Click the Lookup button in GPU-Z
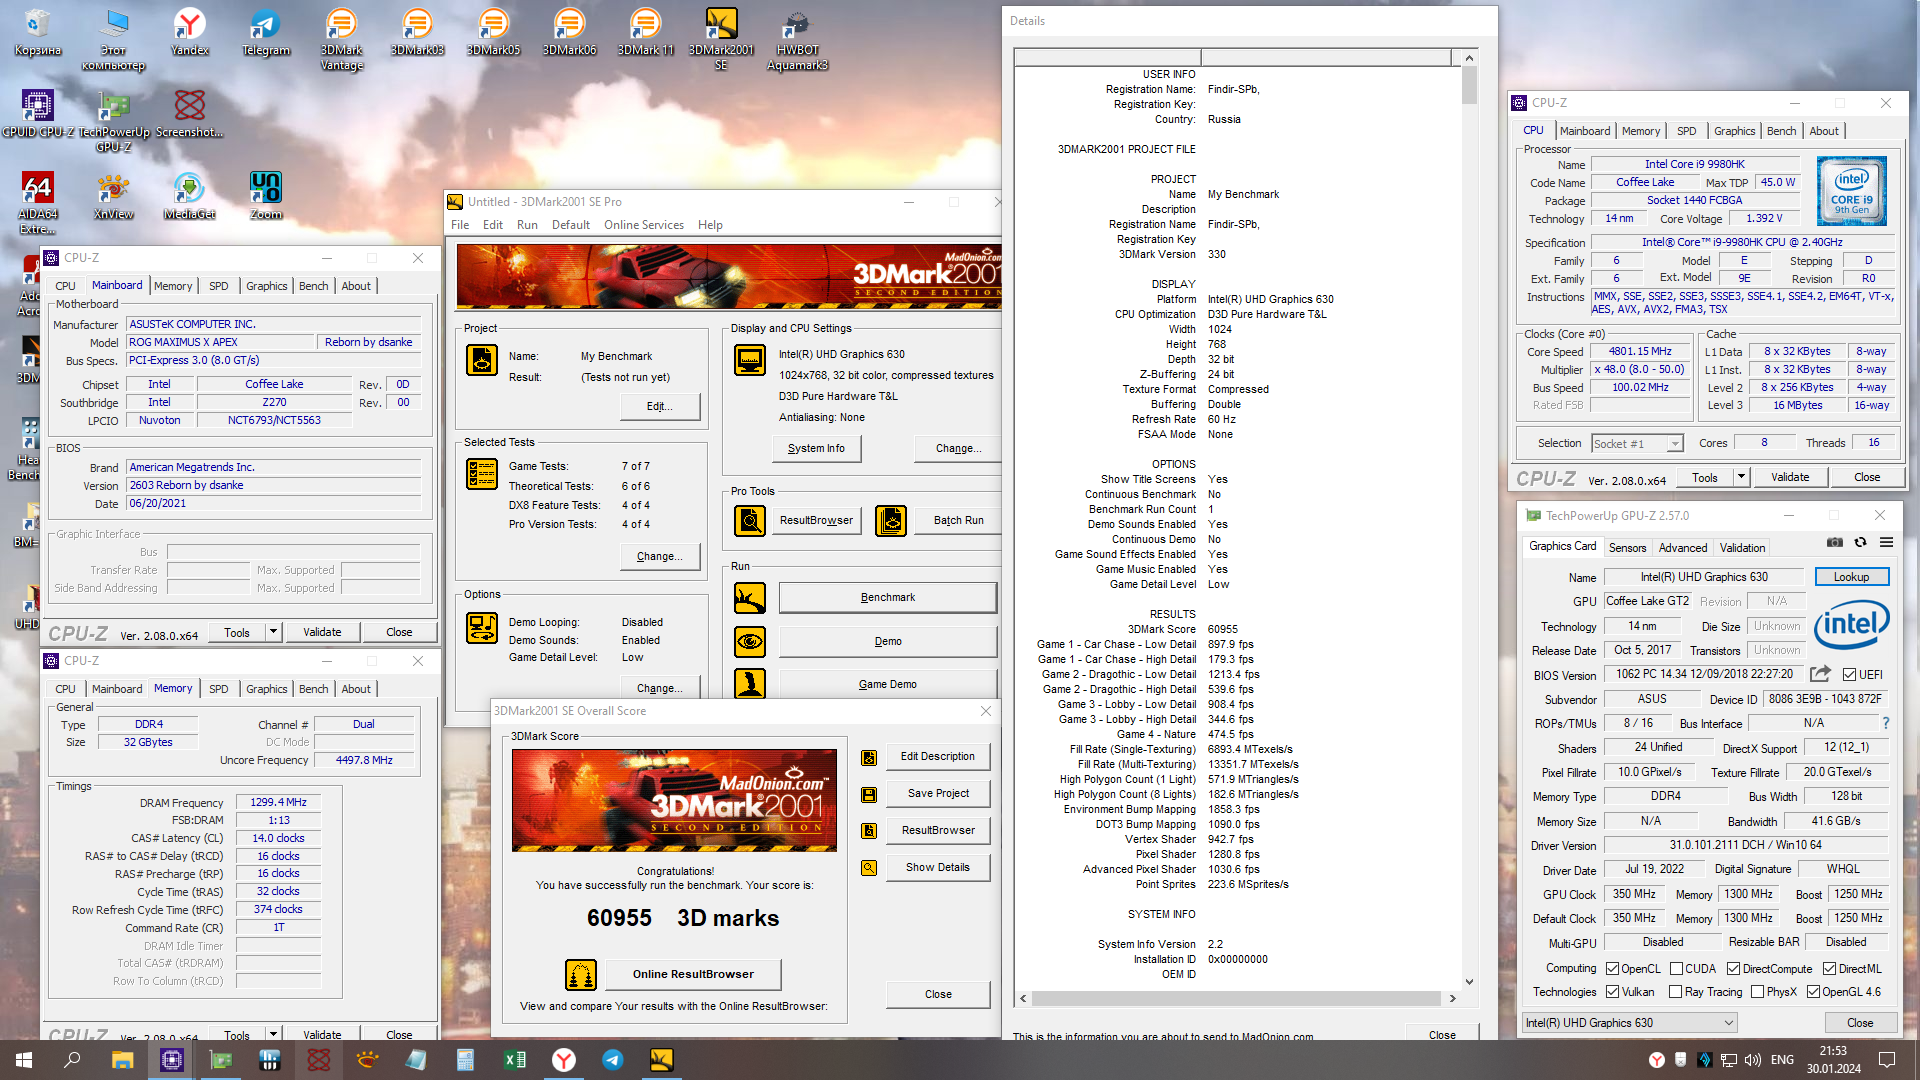Image resolution: width=1920 pixels, height=1080 pixels. pos(1851,577)
